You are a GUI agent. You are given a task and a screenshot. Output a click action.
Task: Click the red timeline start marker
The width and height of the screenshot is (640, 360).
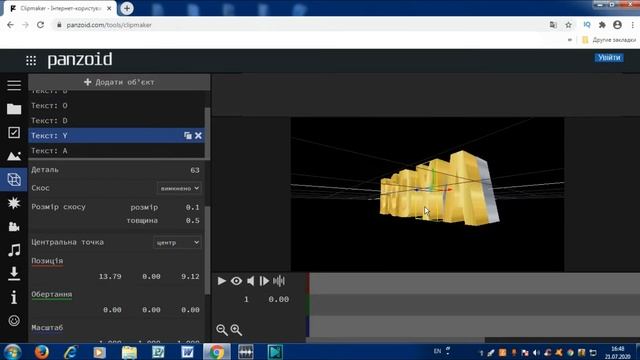(308, 283)
